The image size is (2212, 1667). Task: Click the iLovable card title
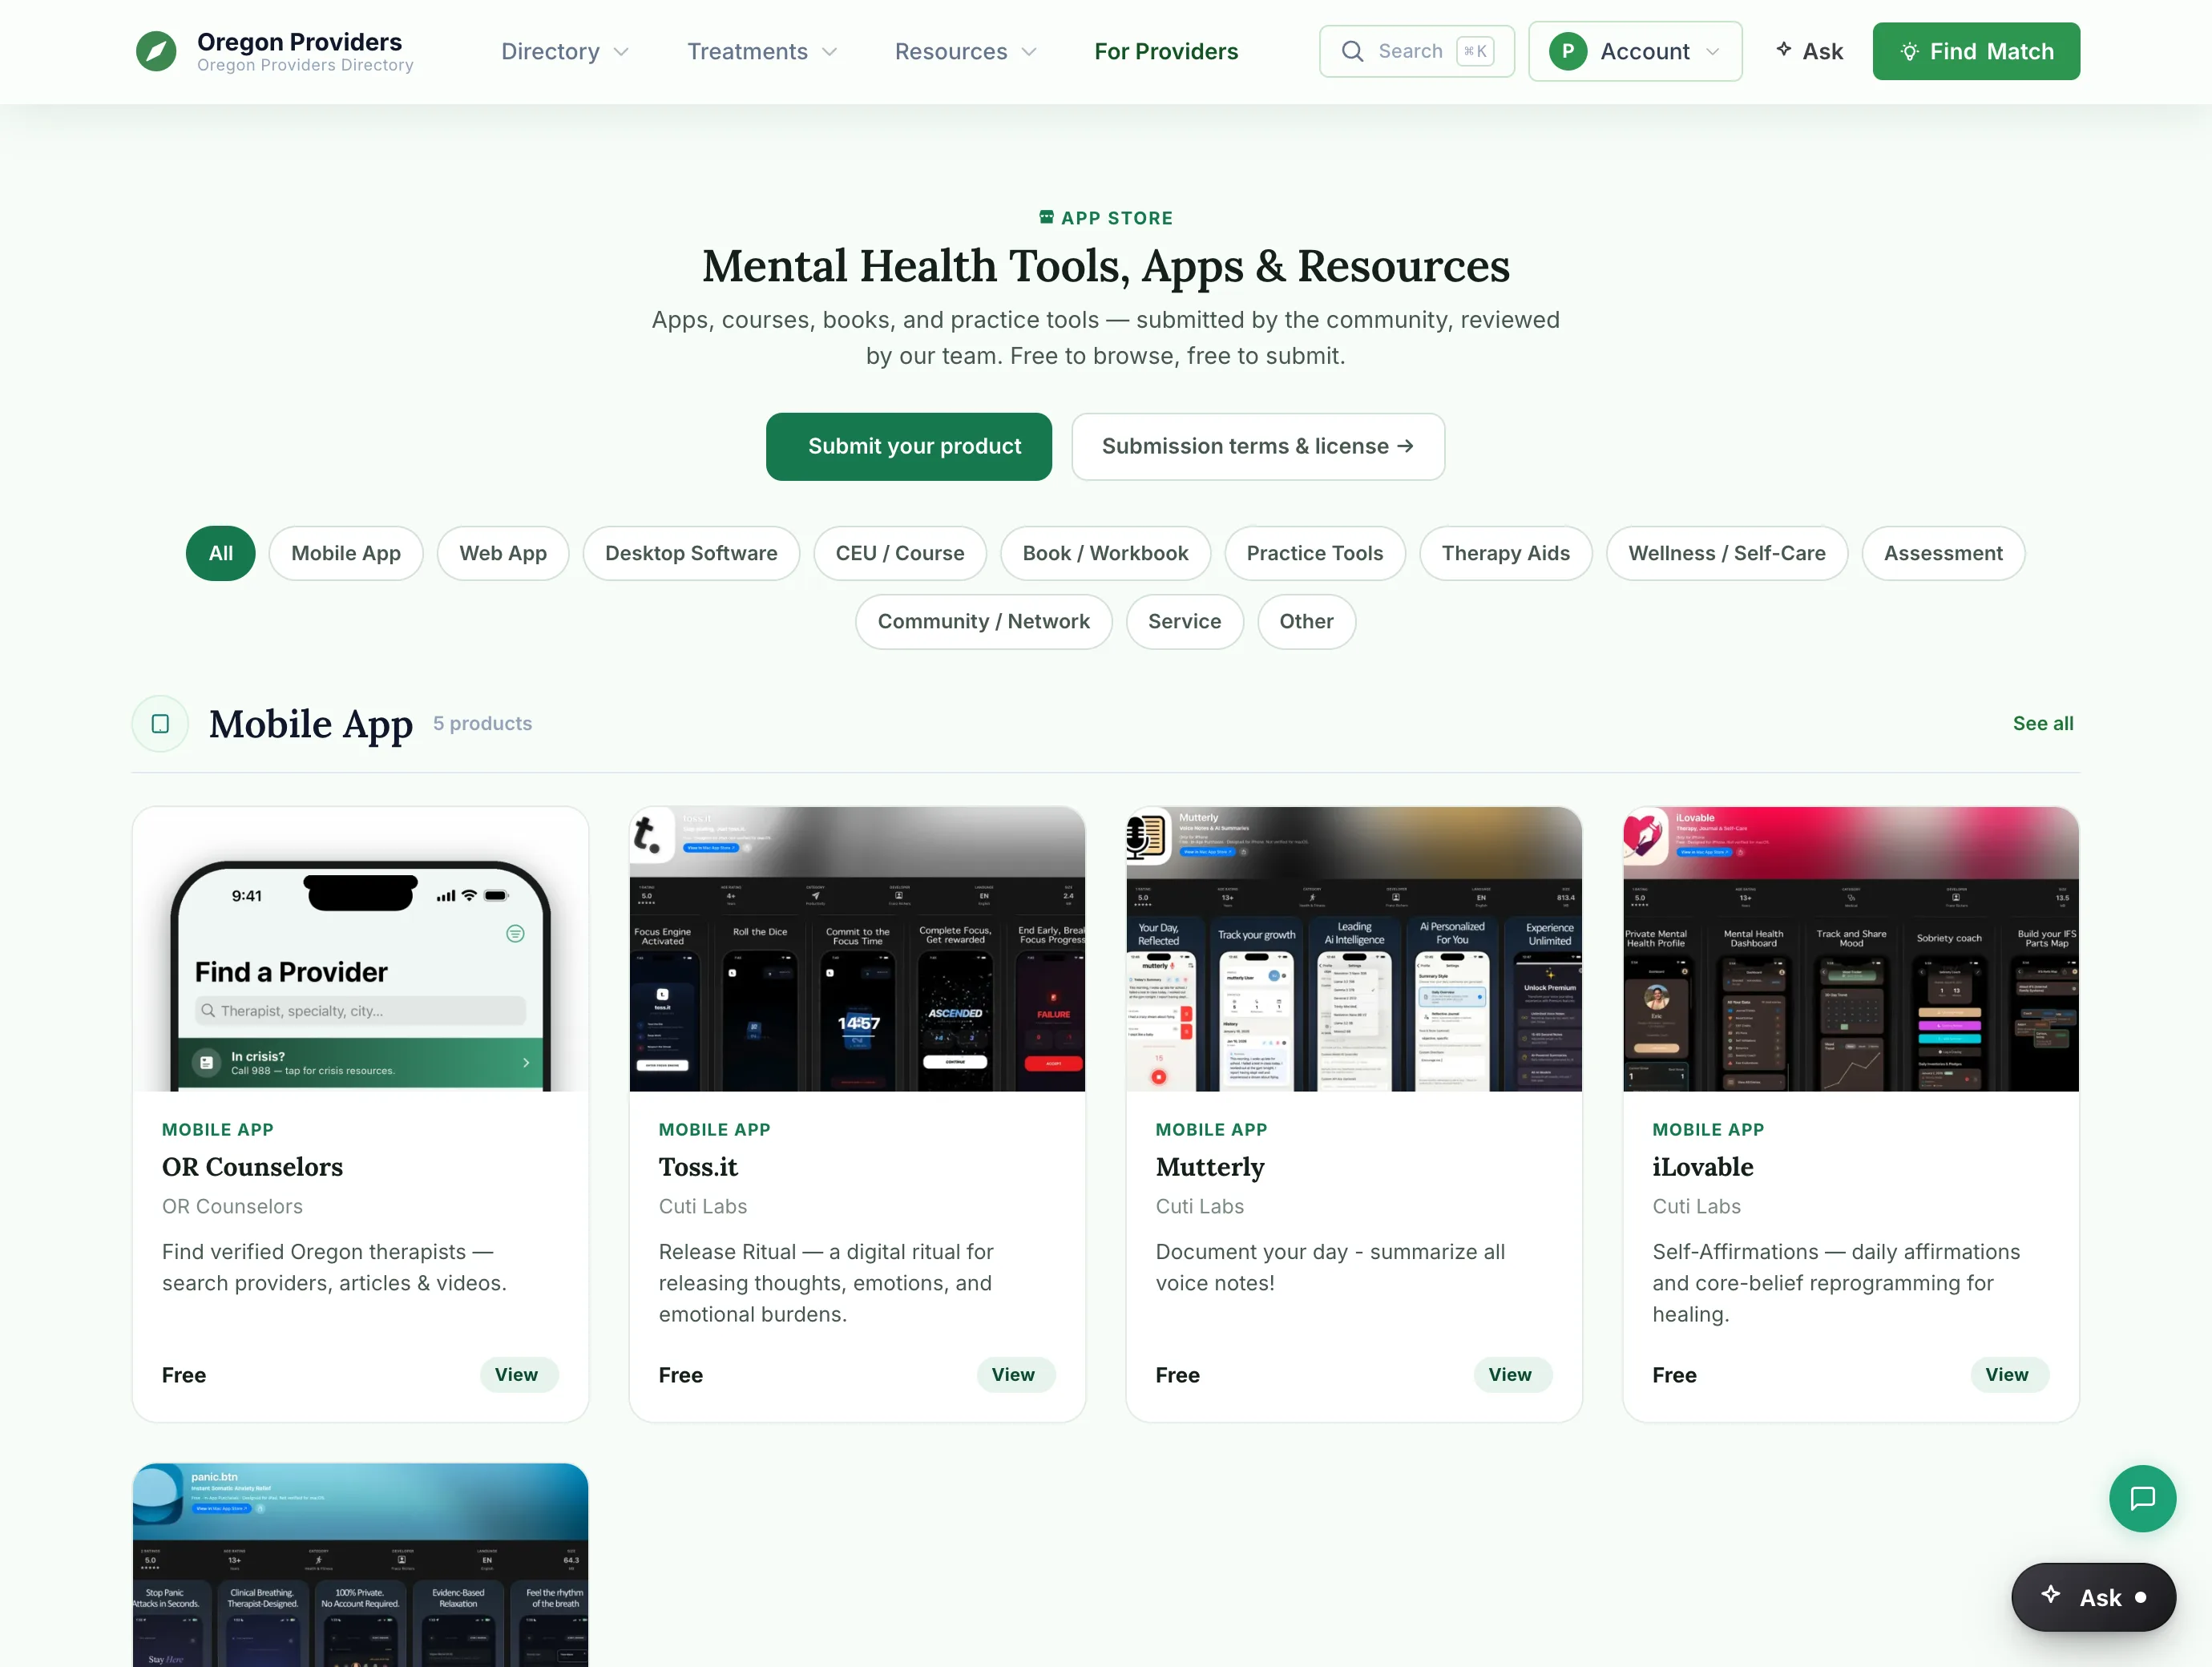tap(1703, 1167)
